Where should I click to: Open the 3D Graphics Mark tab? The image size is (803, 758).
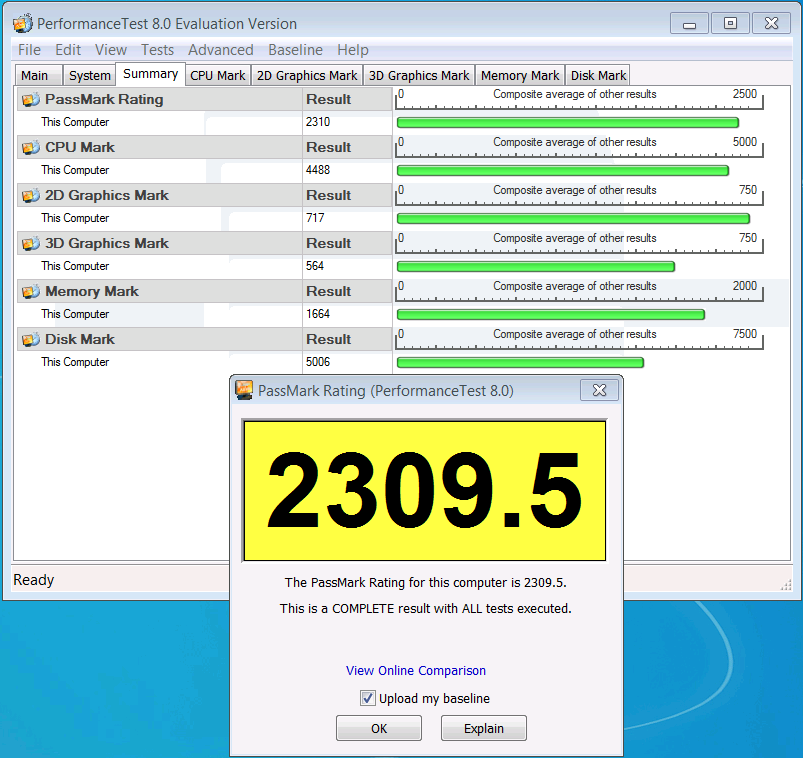point(419,75)
